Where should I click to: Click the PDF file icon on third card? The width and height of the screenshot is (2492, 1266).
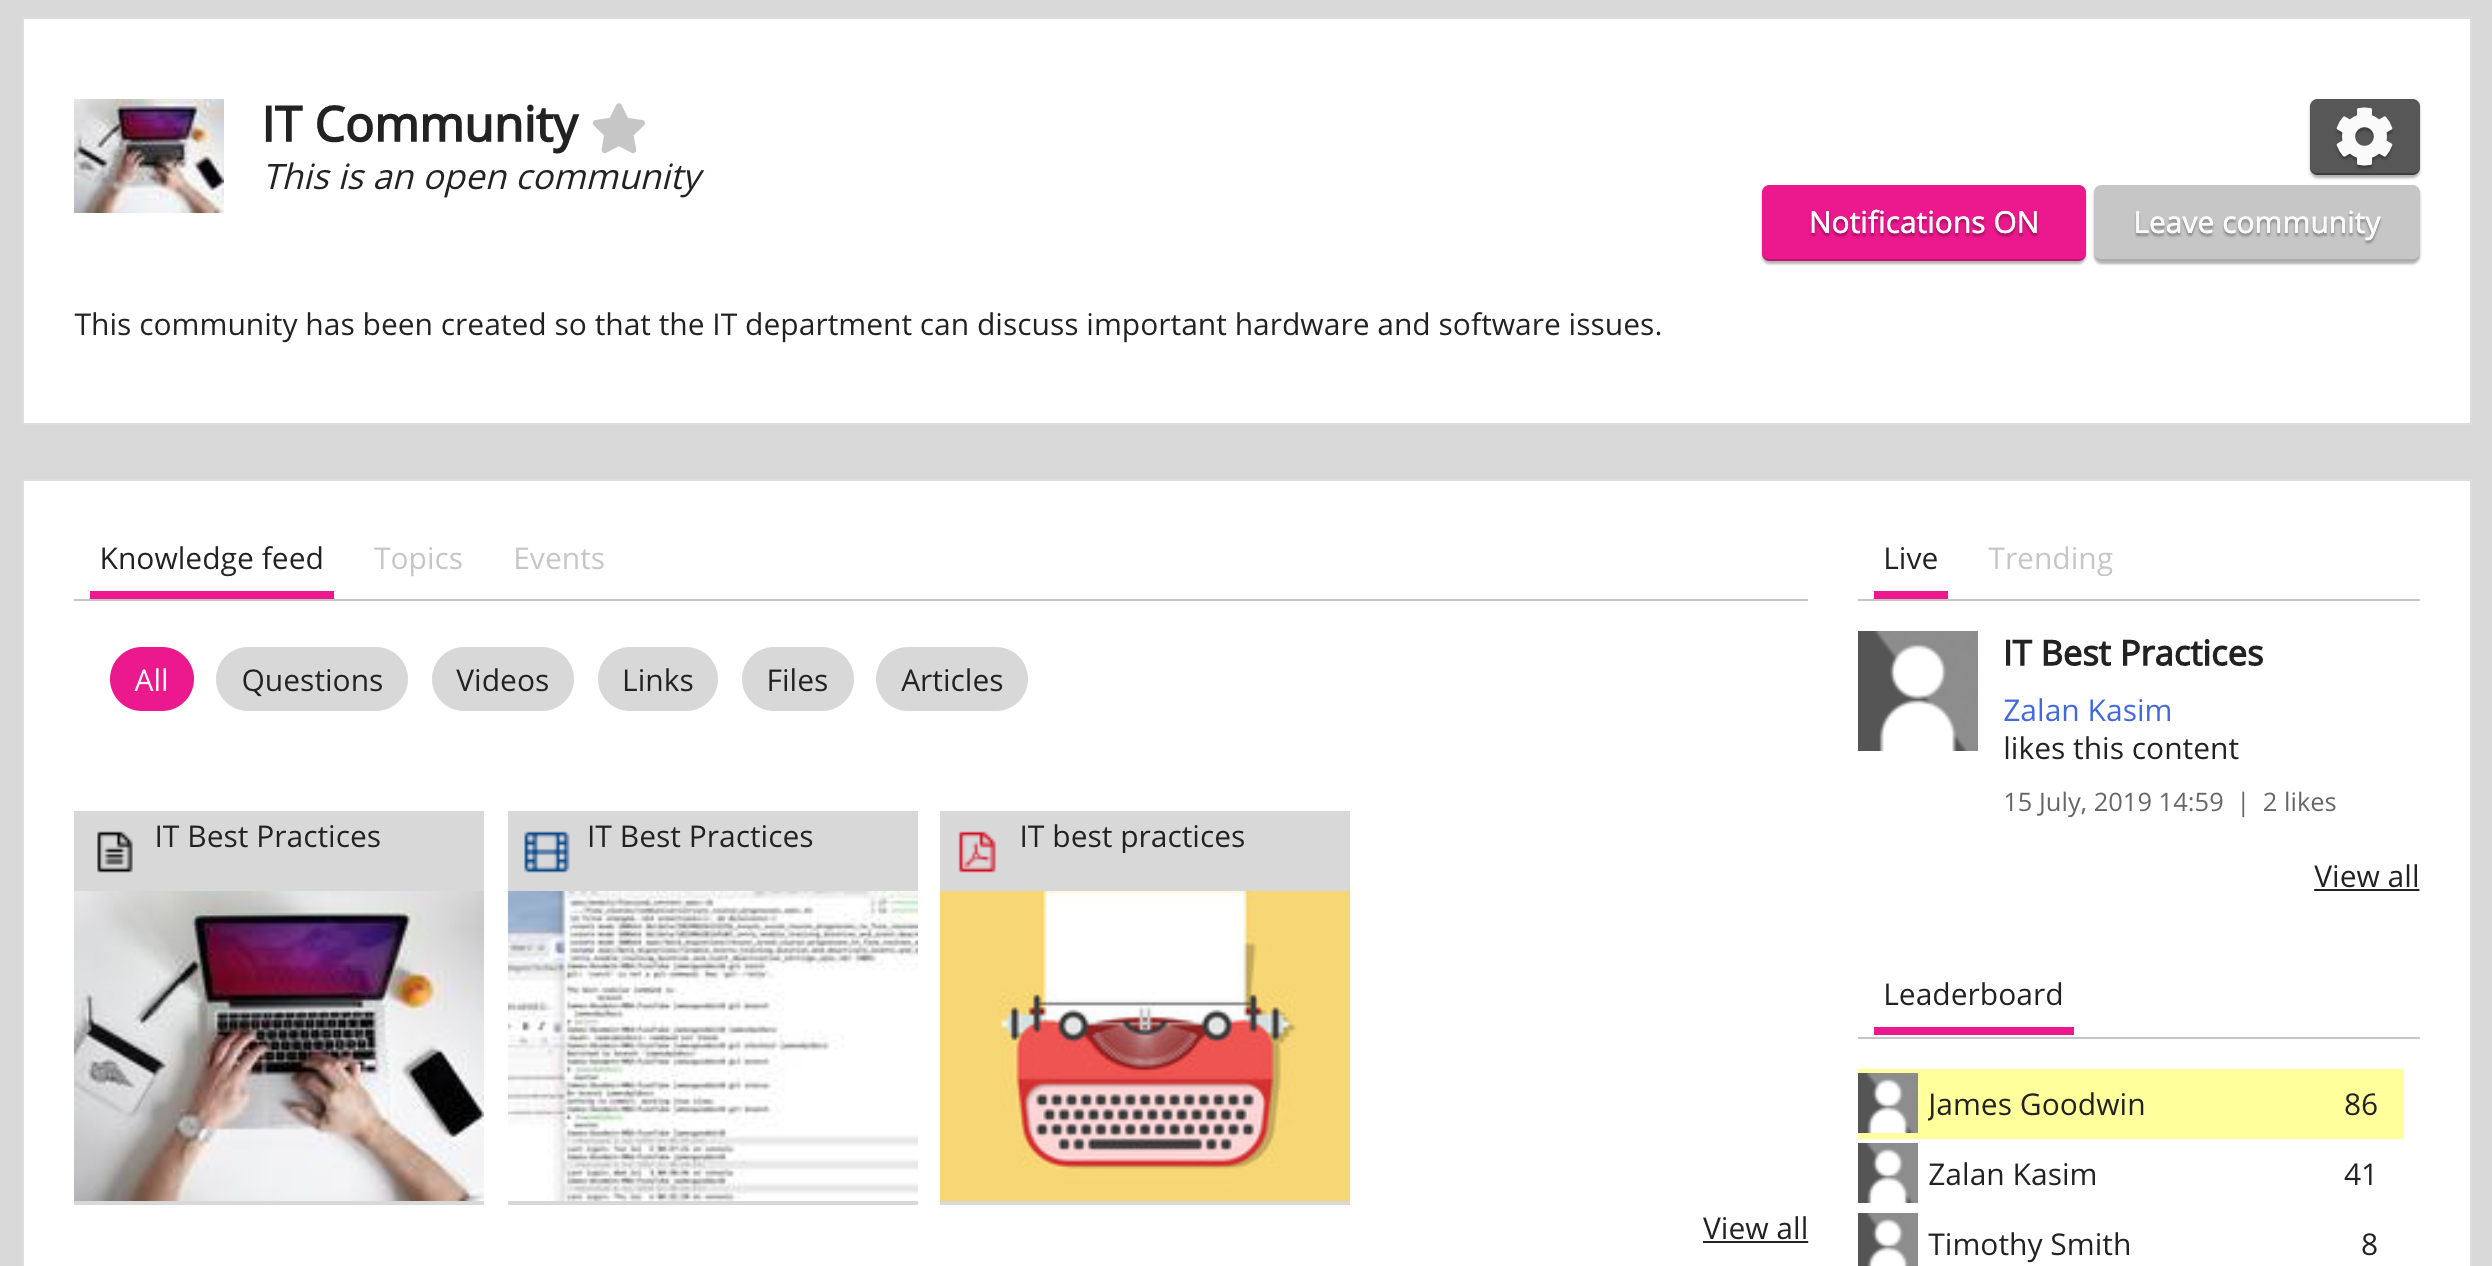click(x=977, y=851)
